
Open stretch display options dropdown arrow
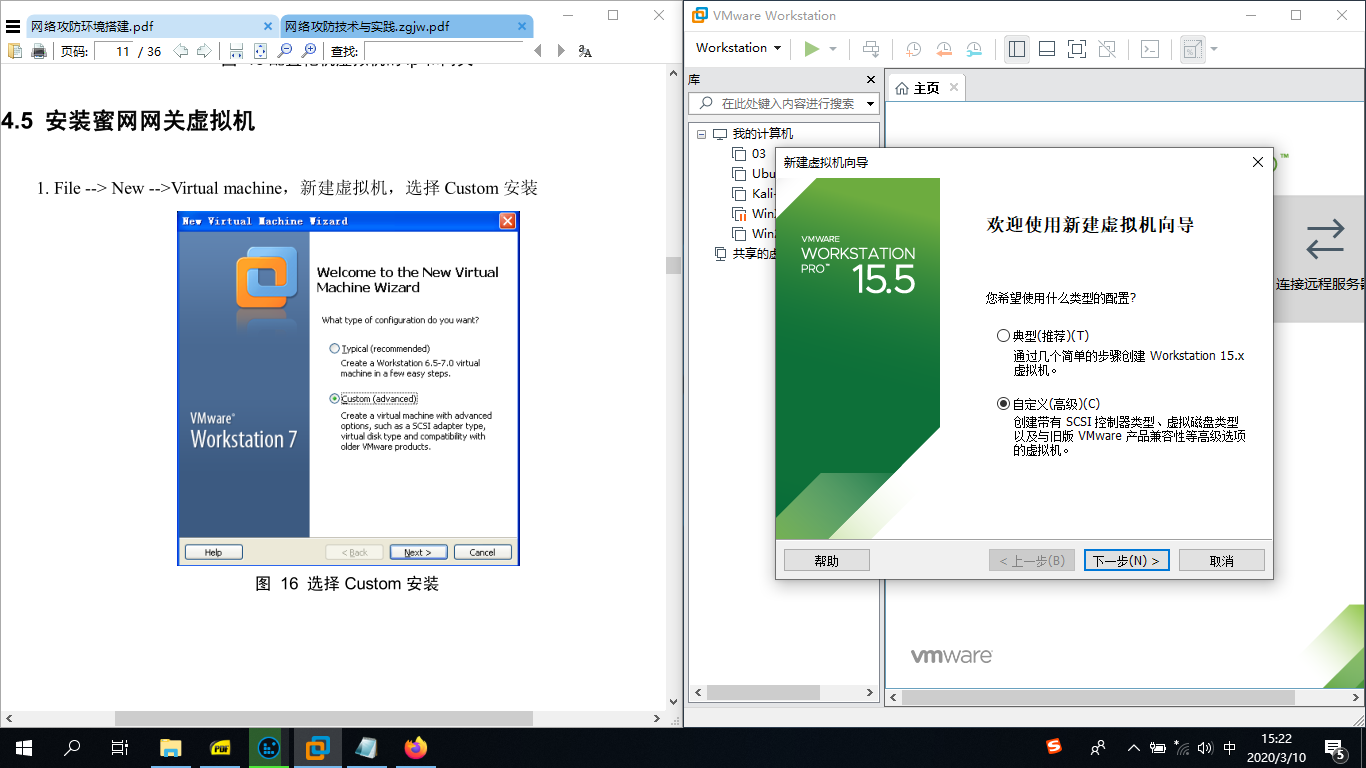[1214, 48]
